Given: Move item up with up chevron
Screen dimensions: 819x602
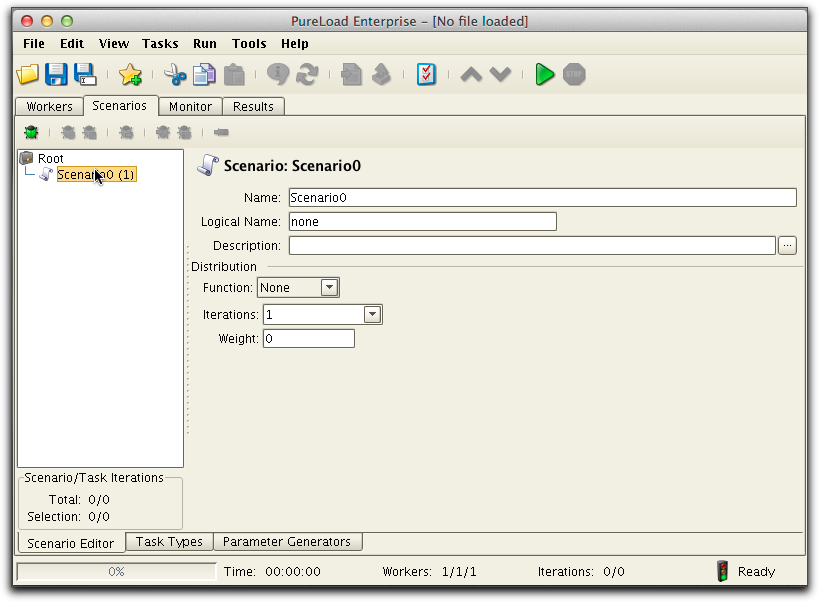Looking at the screenshot, I should coord(471,74).
